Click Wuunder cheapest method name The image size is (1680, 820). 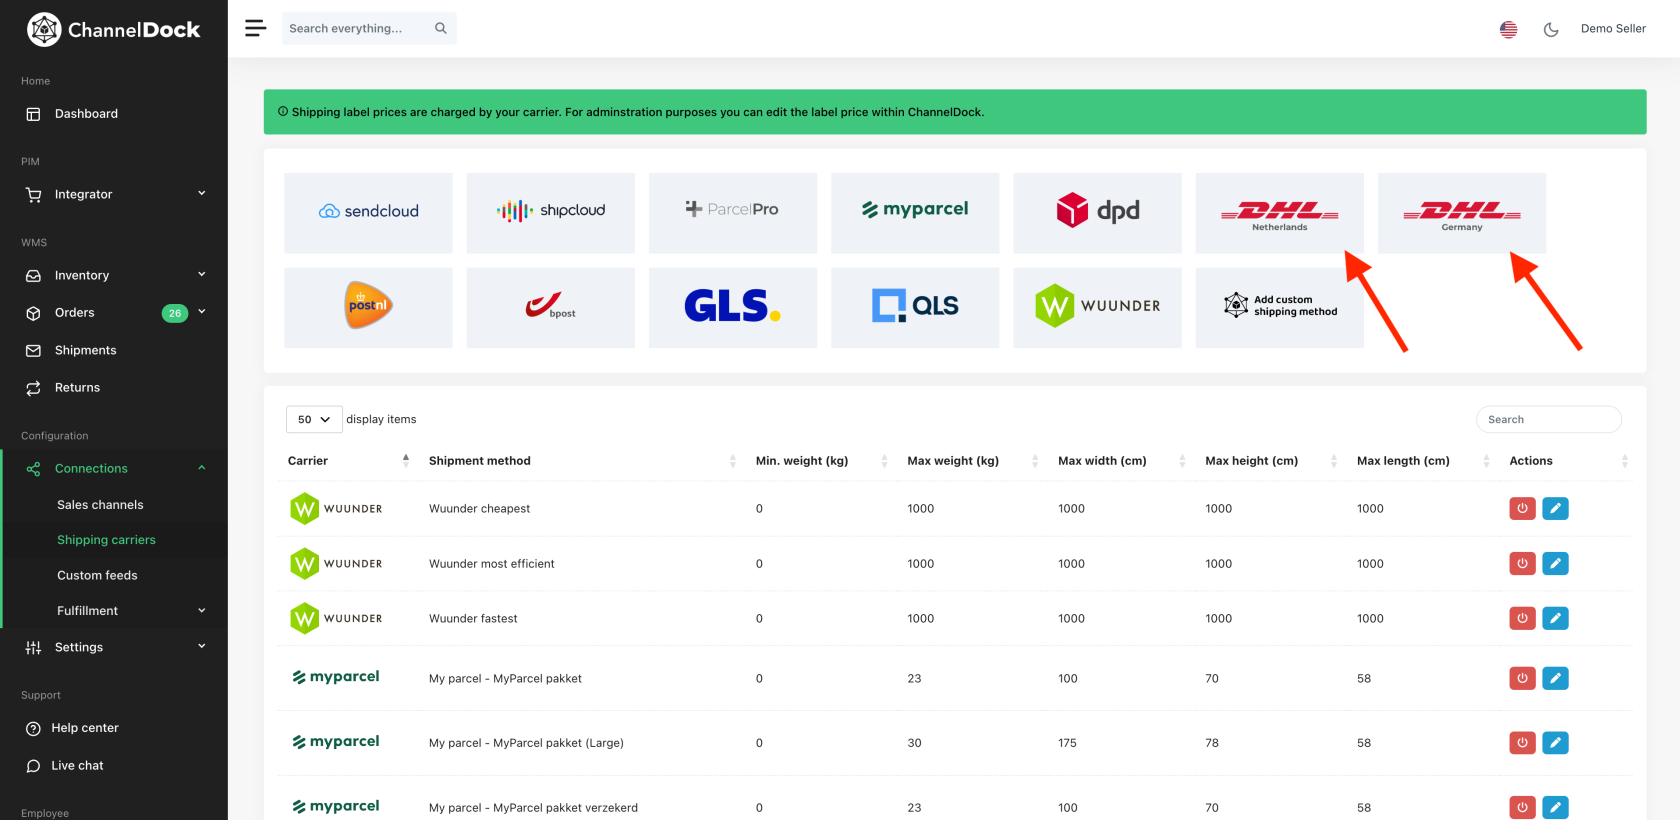point(480,509)
